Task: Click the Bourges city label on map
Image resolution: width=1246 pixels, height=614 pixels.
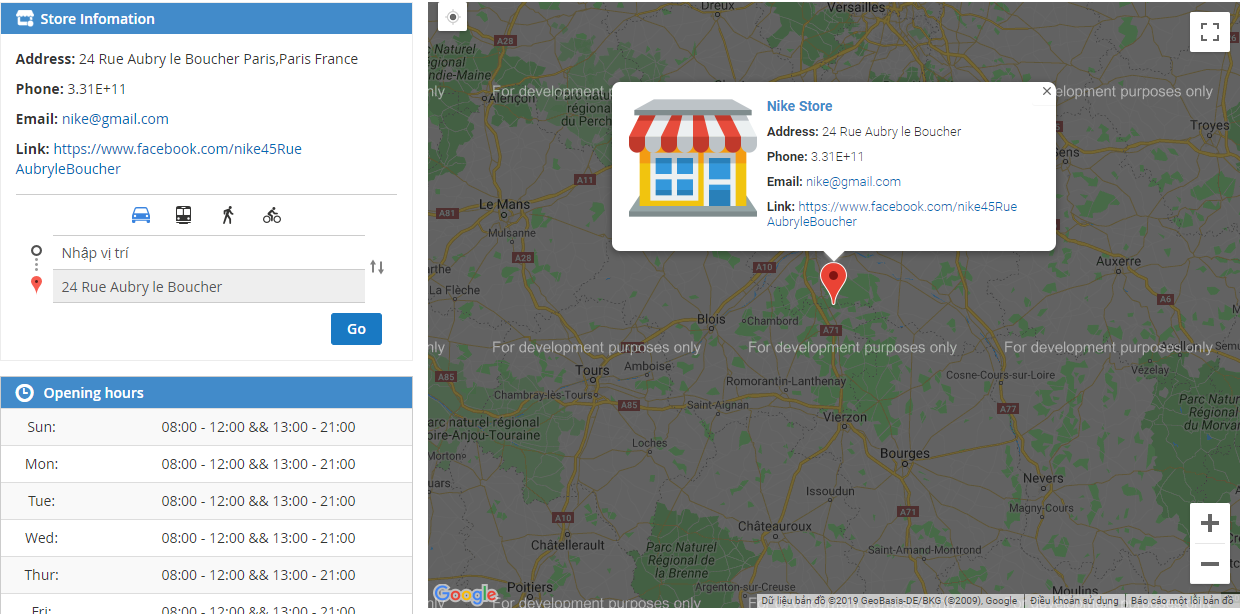Action: click(905, 454)
